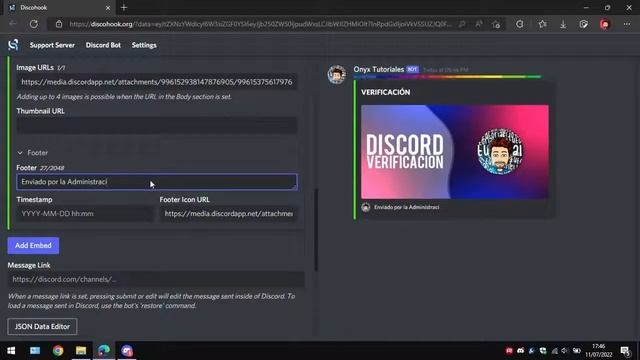Click the browser address bar URL

coord(260,24)
